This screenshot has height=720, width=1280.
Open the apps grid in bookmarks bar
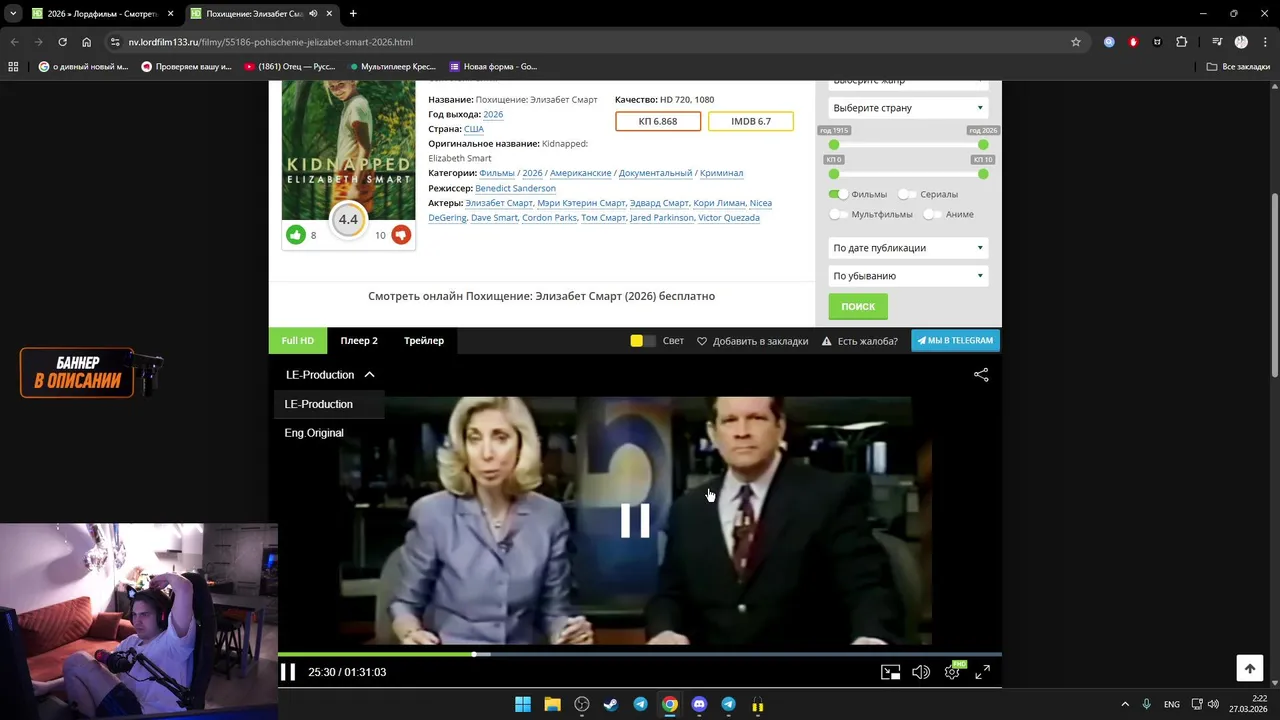13,67
